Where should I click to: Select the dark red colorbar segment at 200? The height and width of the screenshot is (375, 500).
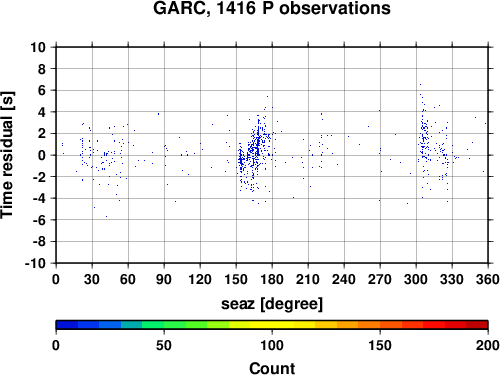click(477, 325)
